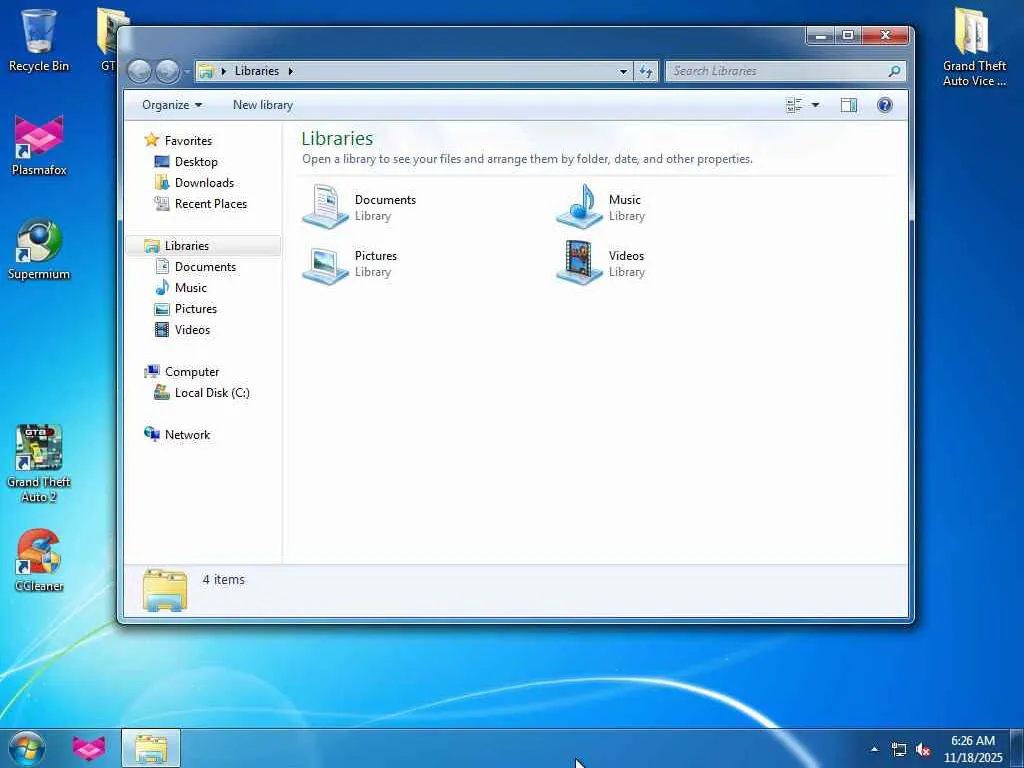
Task: Open Grand Theft Auto 2 shortcut
Action: pos(39,464)
